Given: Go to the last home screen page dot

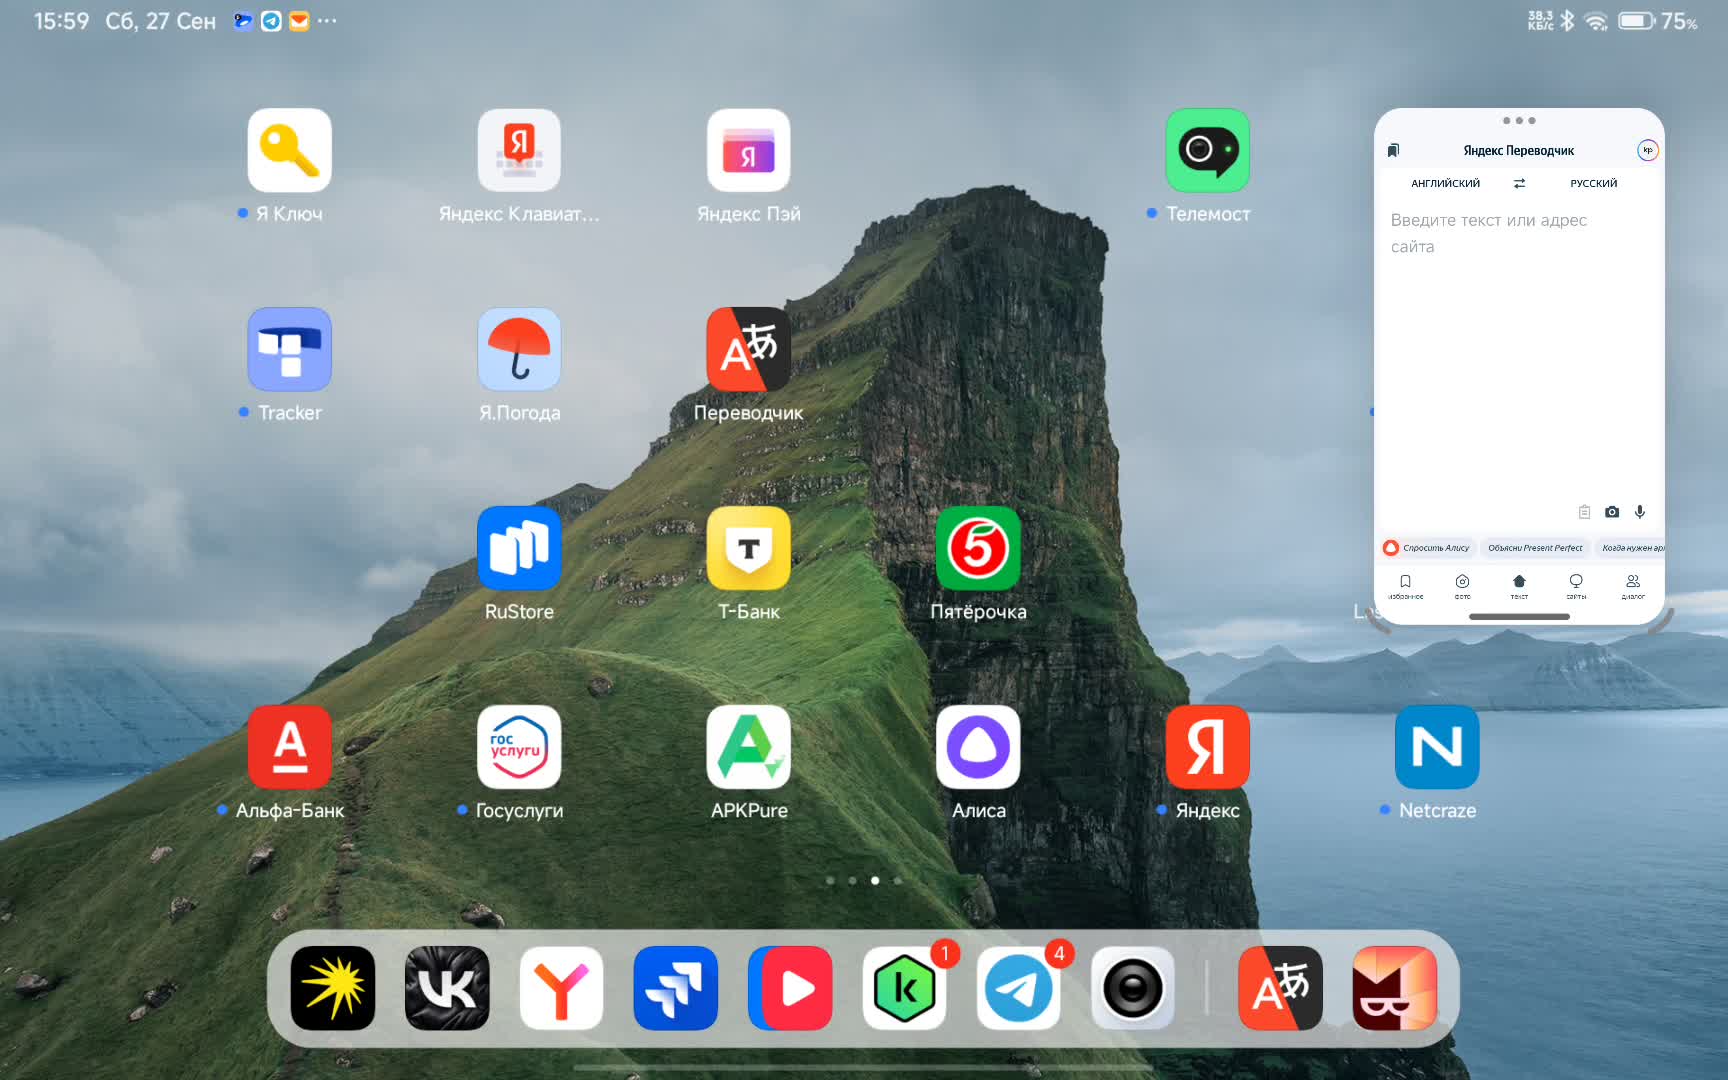Looking at the screenshot, I should (898, 881).
